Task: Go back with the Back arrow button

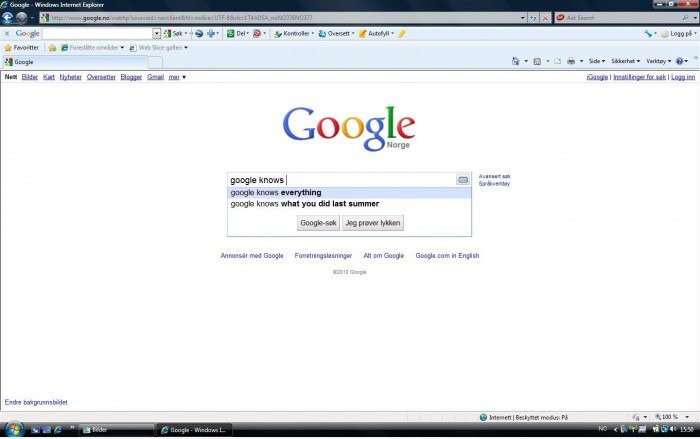Action: point(7,18)
